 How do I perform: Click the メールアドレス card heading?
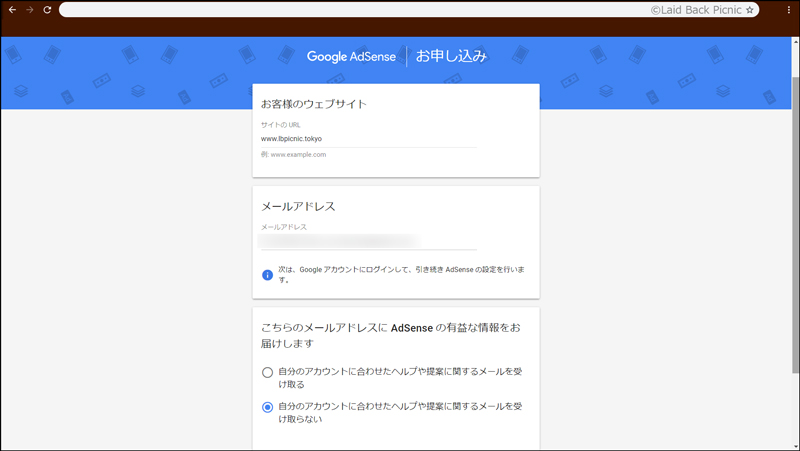click(298, 206)
